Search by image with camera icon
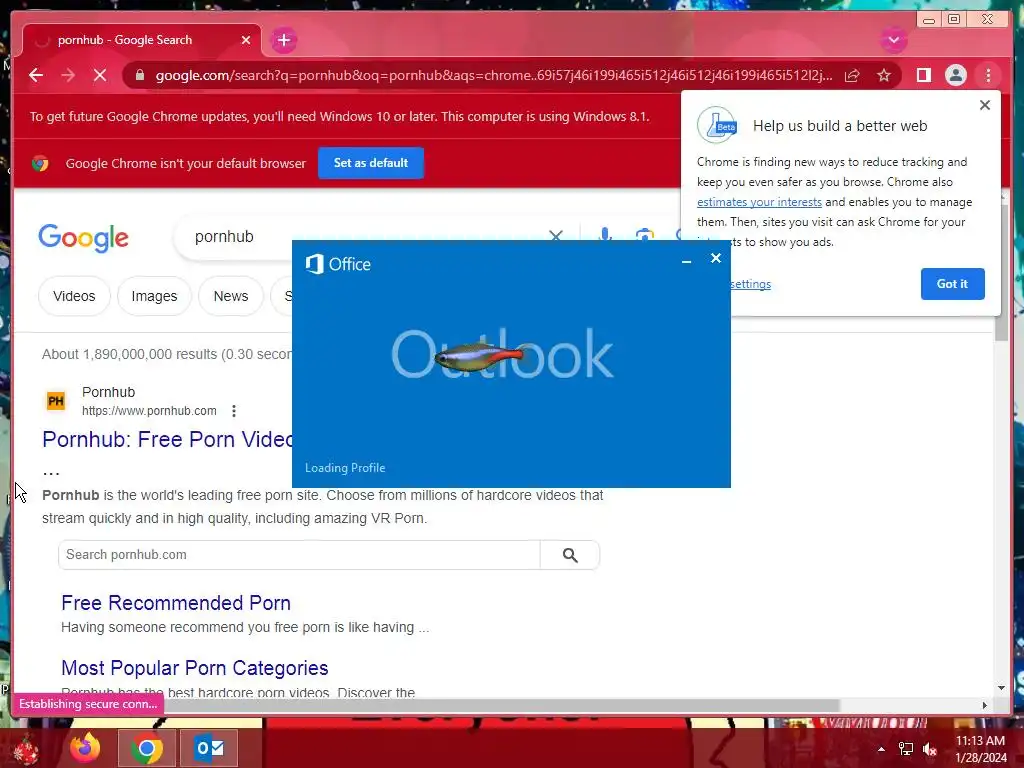 [644, 235]
